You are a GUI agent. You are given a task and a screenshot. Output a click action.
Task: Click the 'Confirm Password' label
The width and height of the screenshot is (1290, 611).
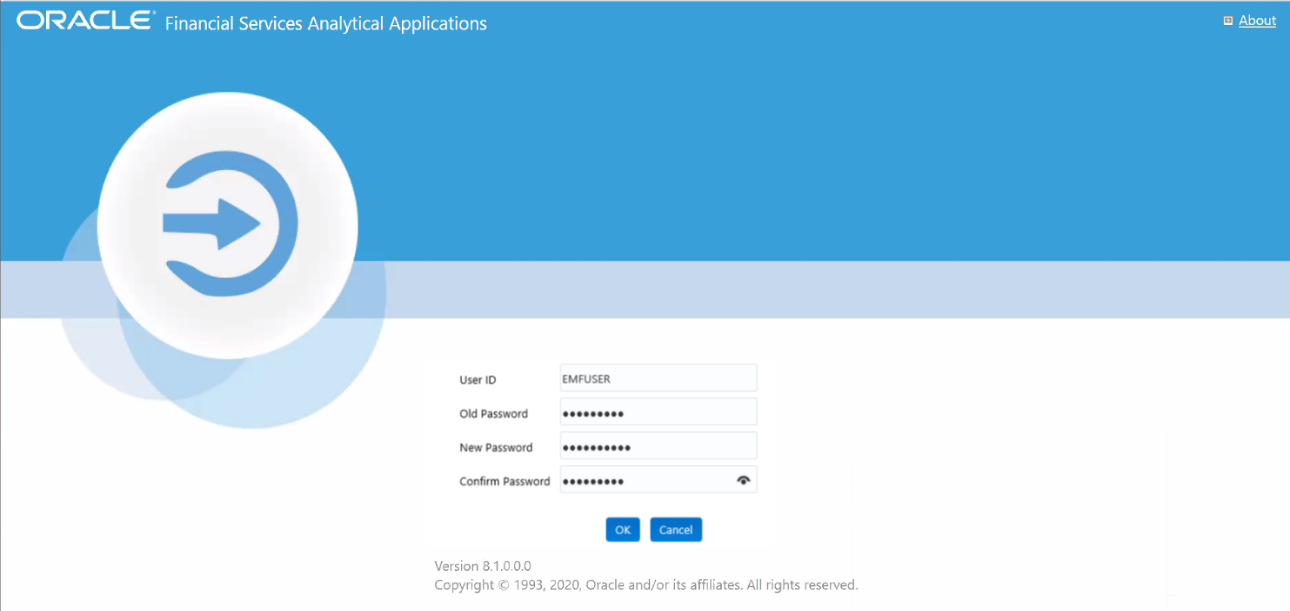(x=505, y=482)
